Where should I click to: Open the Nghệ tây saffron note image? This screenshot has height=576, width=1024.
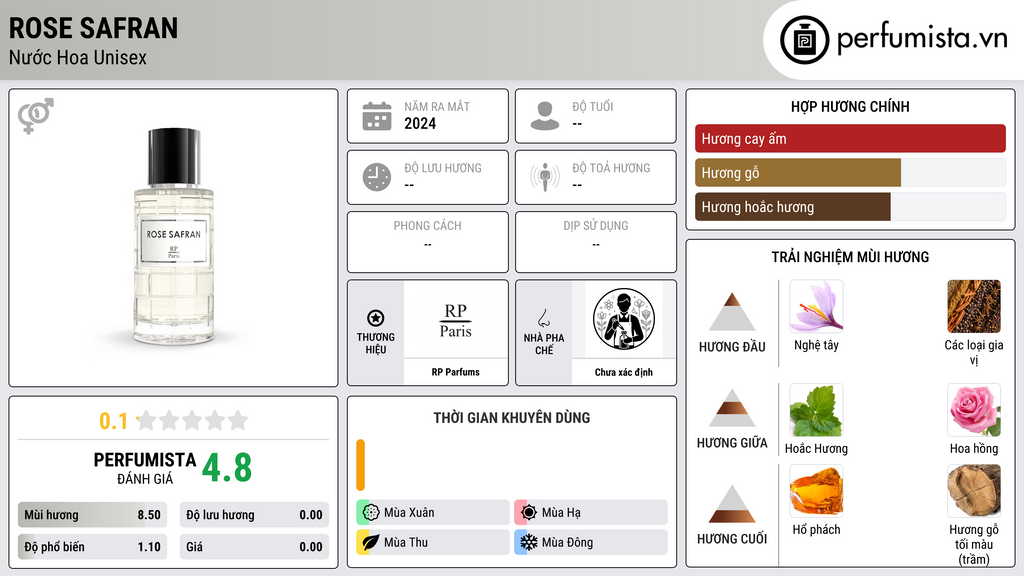[816, 306]
